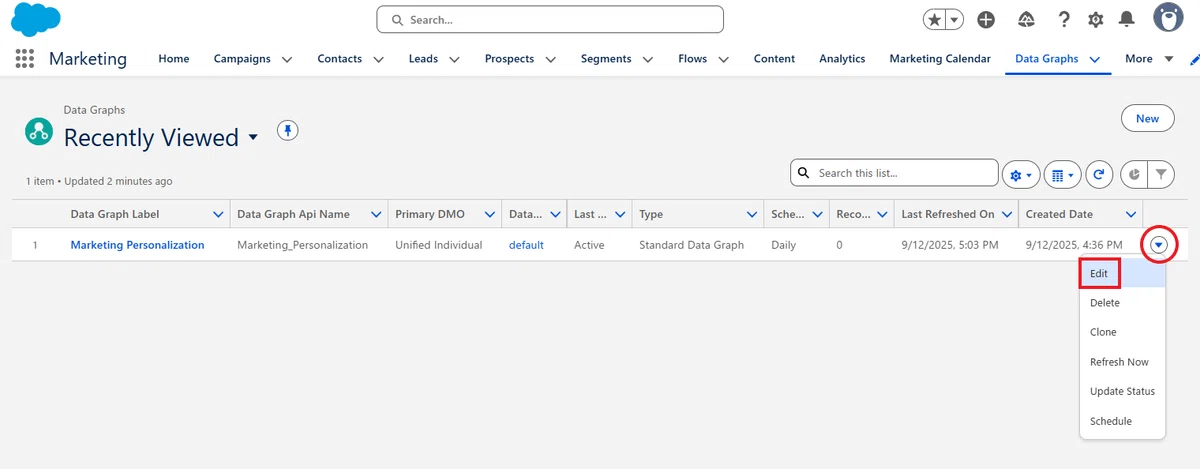Click the Salesforce cloud logo
This screenshot has height=469, width=1200.
(36, 19)
